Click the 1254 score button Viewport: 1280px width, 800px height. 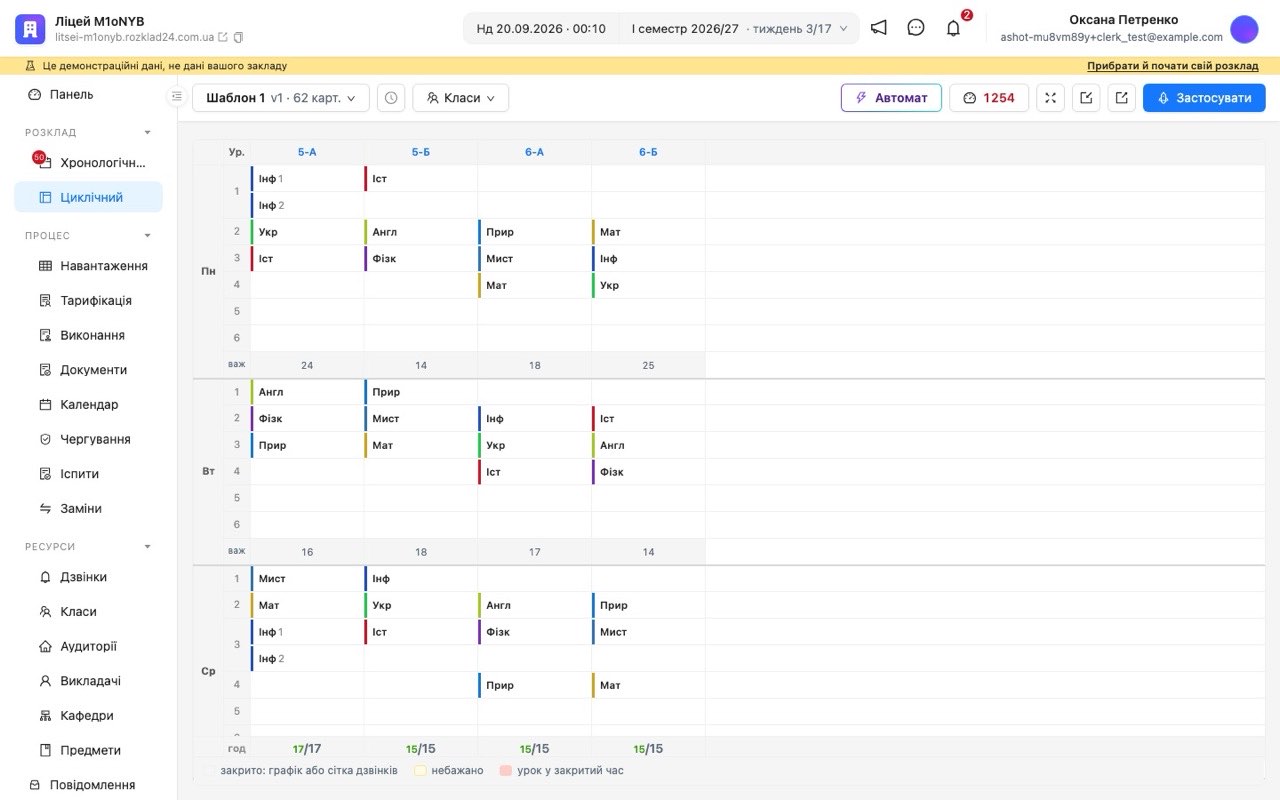tap(989, 98)
